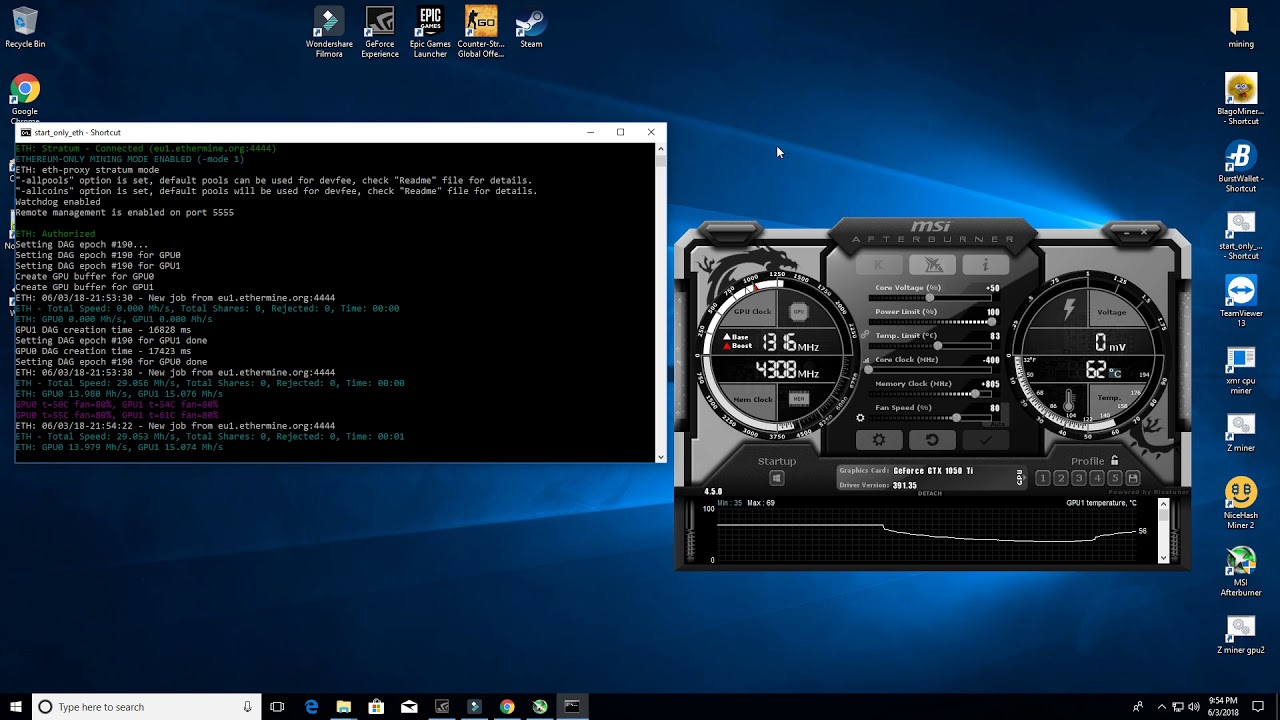Image resolution: width=1280 pixels, height=720 pixels.
Task: Open the Recycle Bin desktop icon
Action: tap(25, 28)
